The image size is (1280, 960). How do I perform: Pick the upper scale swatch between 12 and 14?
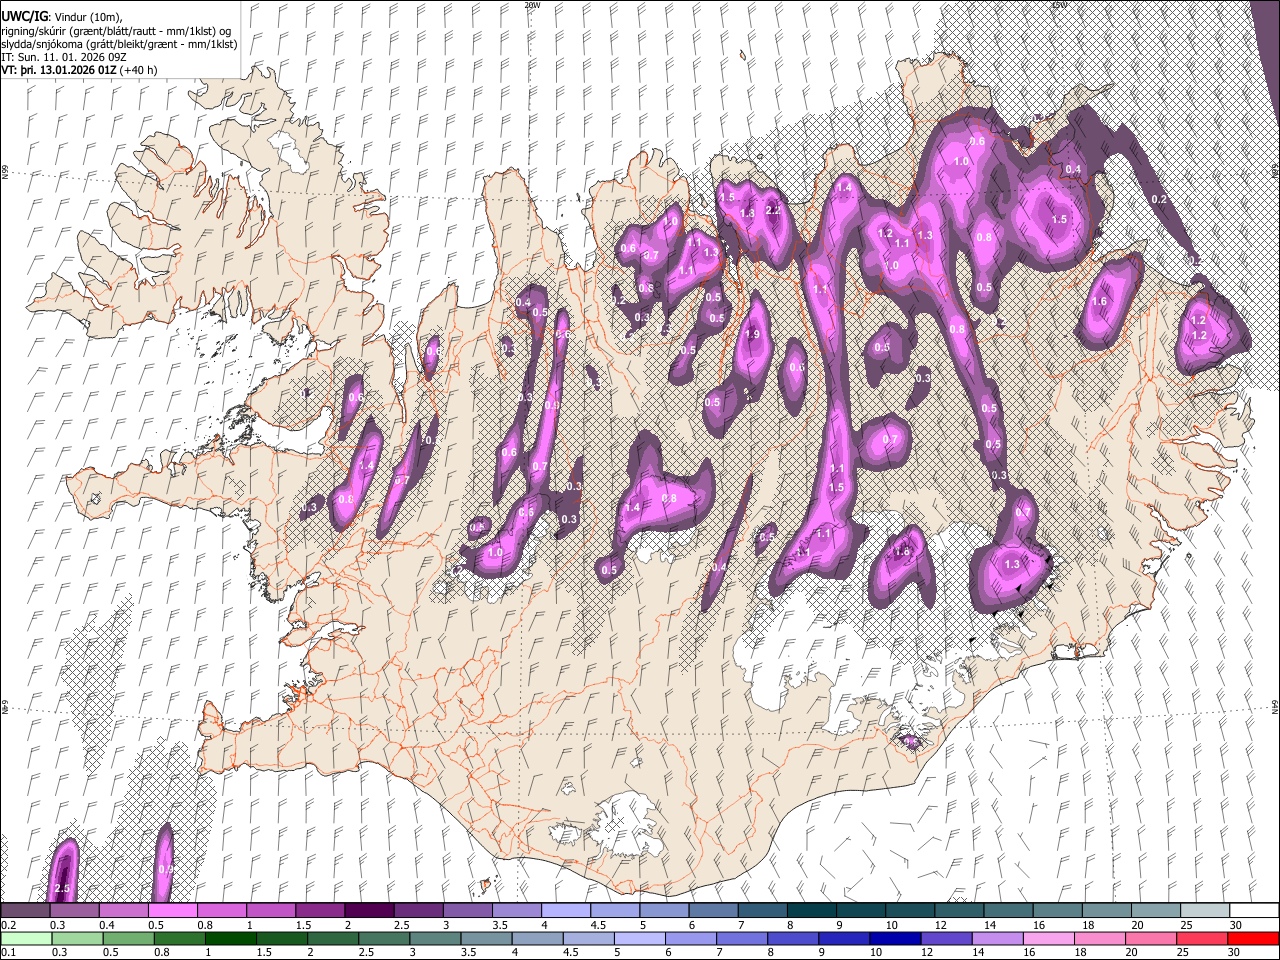coord(960,911)
